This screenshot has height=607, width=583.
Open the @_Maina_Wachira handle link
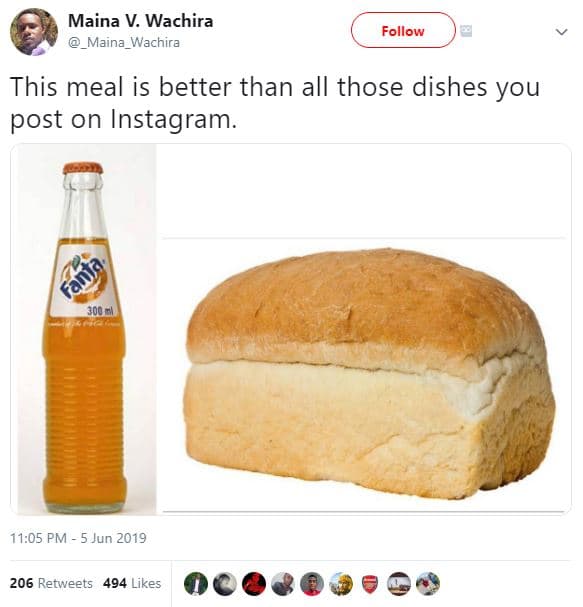click(124, 42)
